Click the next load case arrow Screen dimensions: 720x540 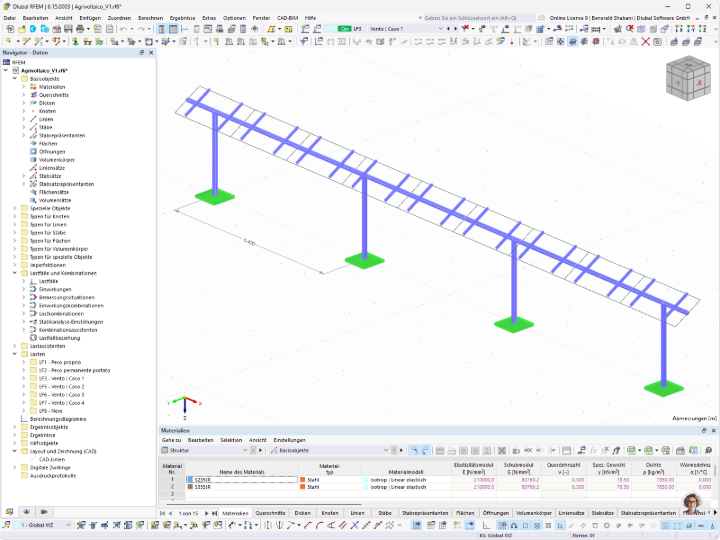456,29
